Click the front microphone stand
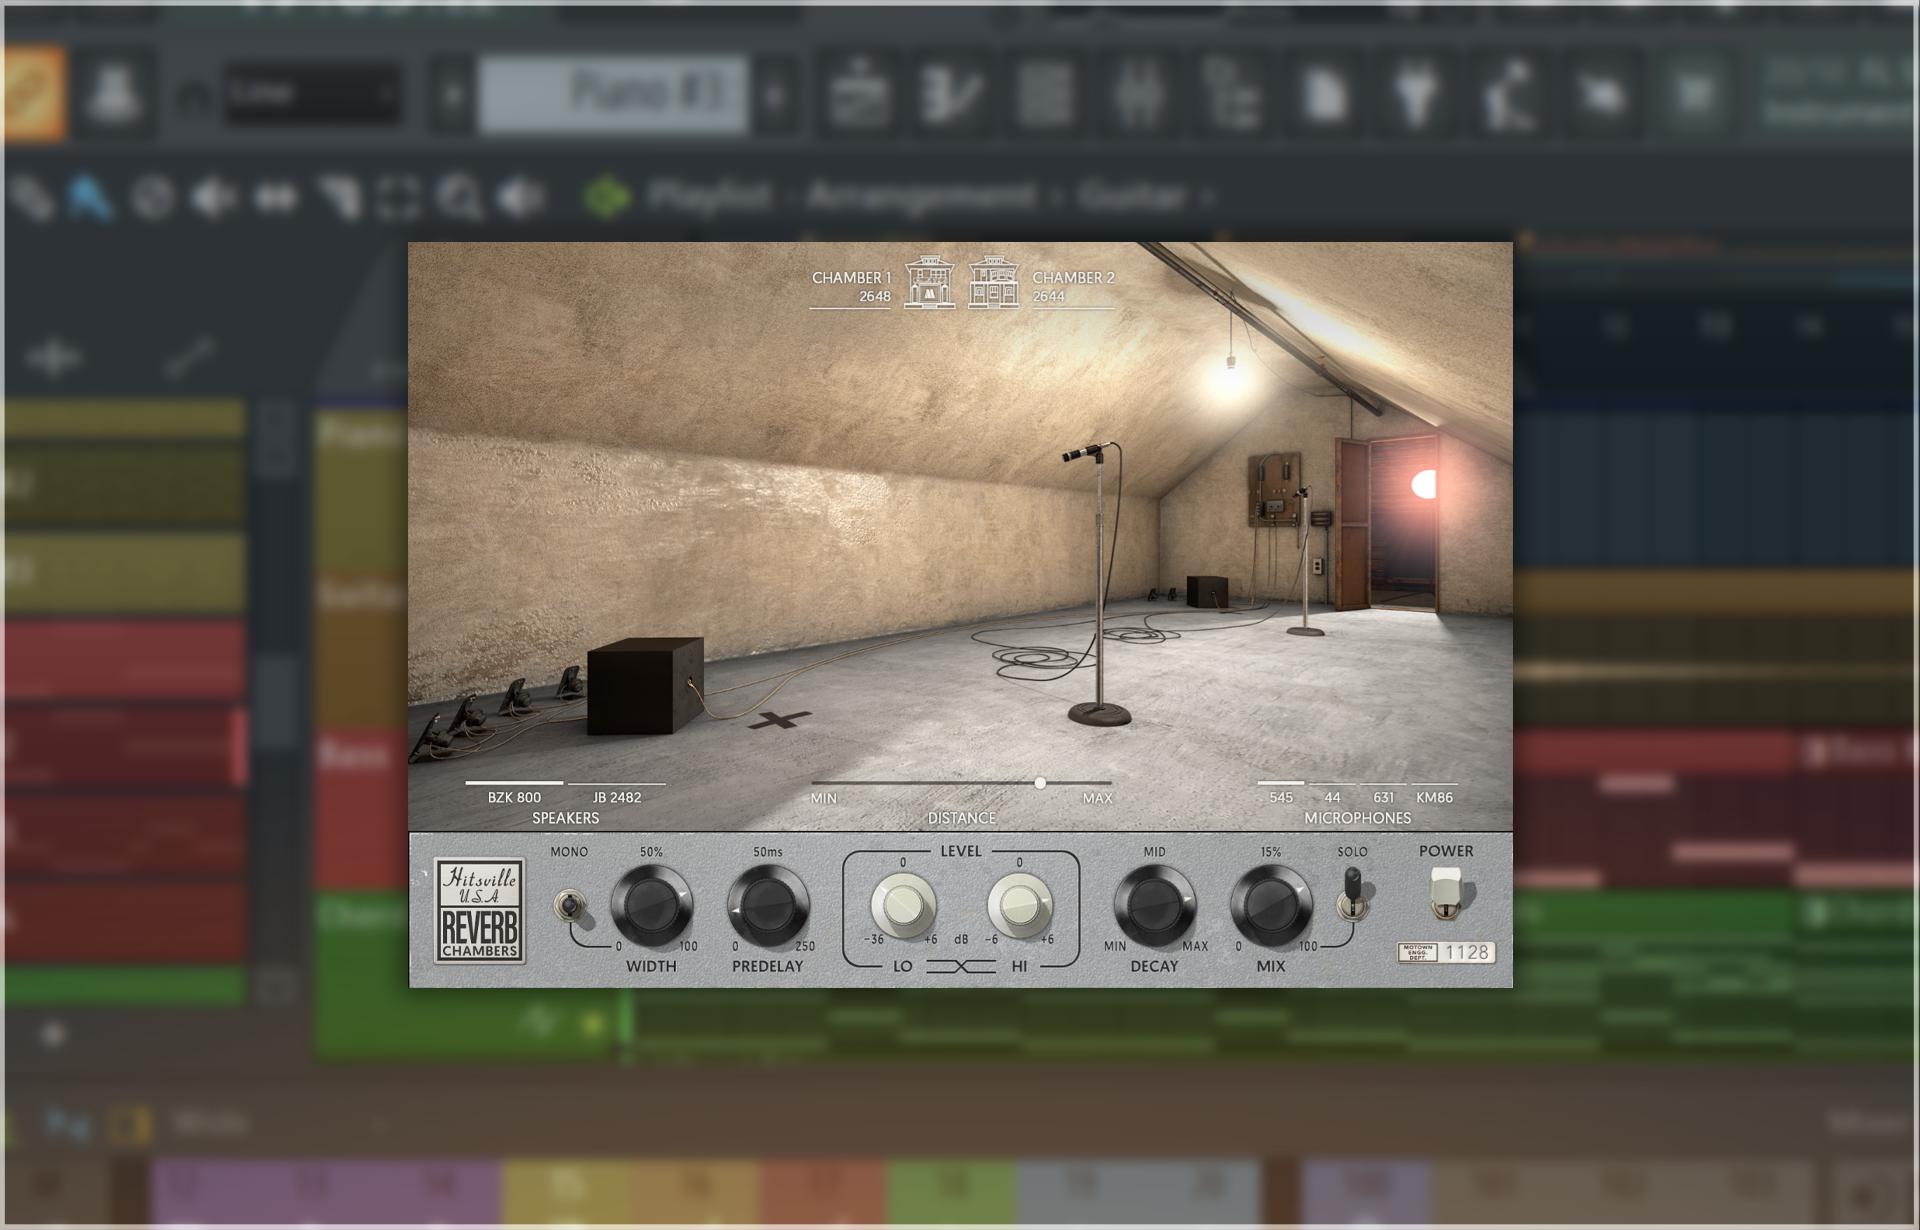 point(1098,585)
